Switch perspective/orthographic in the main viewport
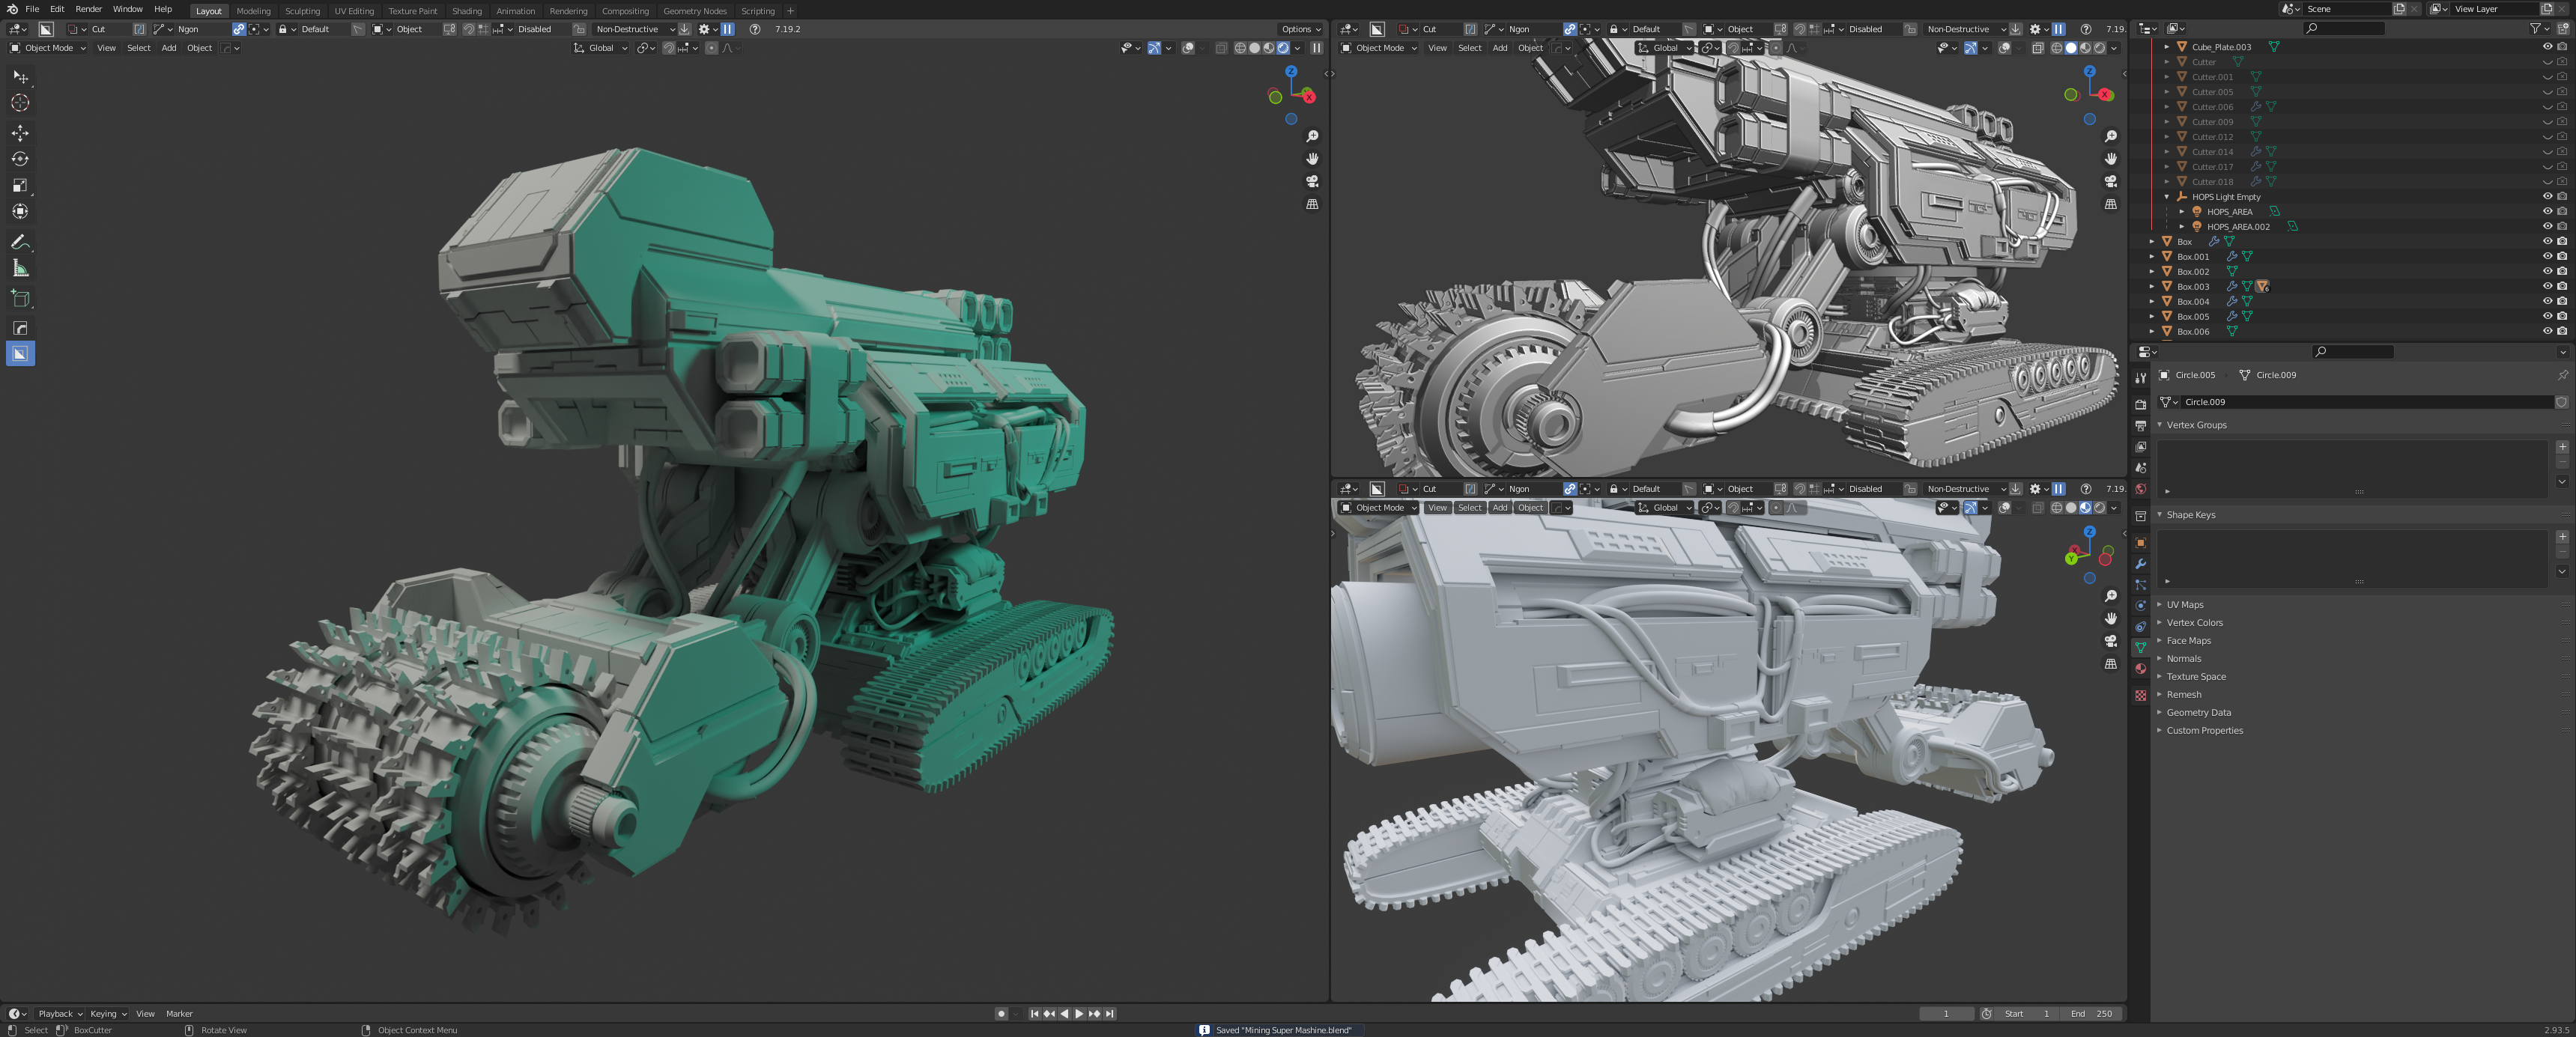Image resolution: width=2576 pixels, height=1037 pixels. (1312, 204)
